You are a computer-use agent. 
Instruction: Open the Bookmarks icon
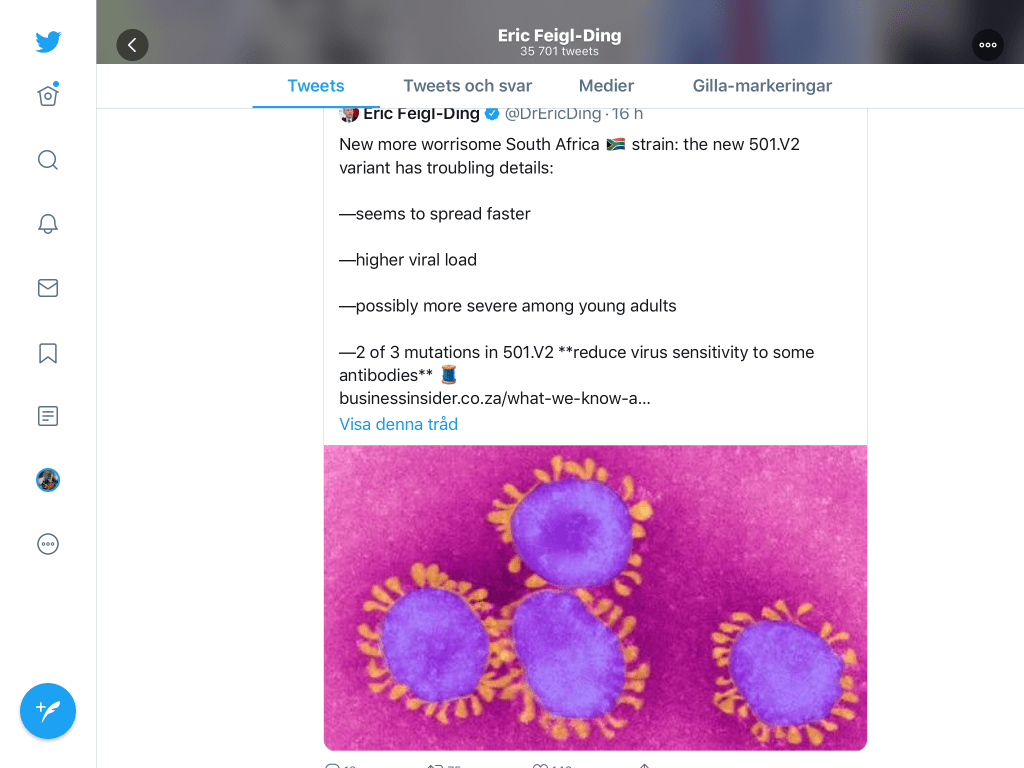coord(48,352)
